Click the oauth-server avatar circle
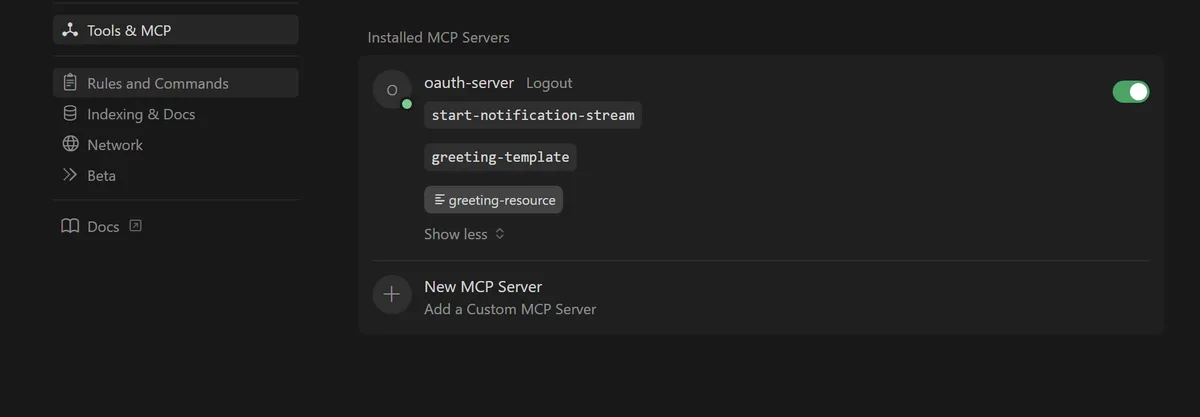 pyautogui.click(x=392, y=89)
